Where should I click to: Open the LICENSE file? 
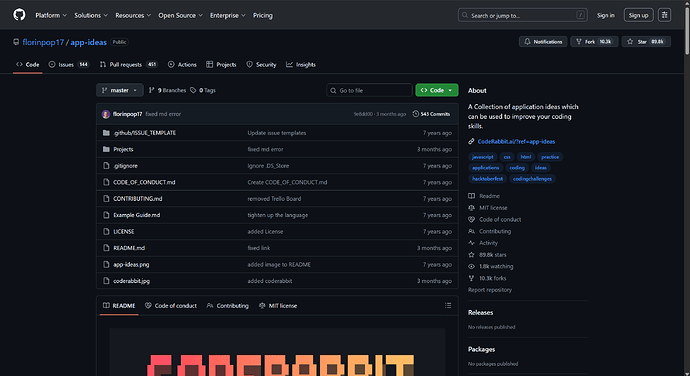tap(124, 232)
